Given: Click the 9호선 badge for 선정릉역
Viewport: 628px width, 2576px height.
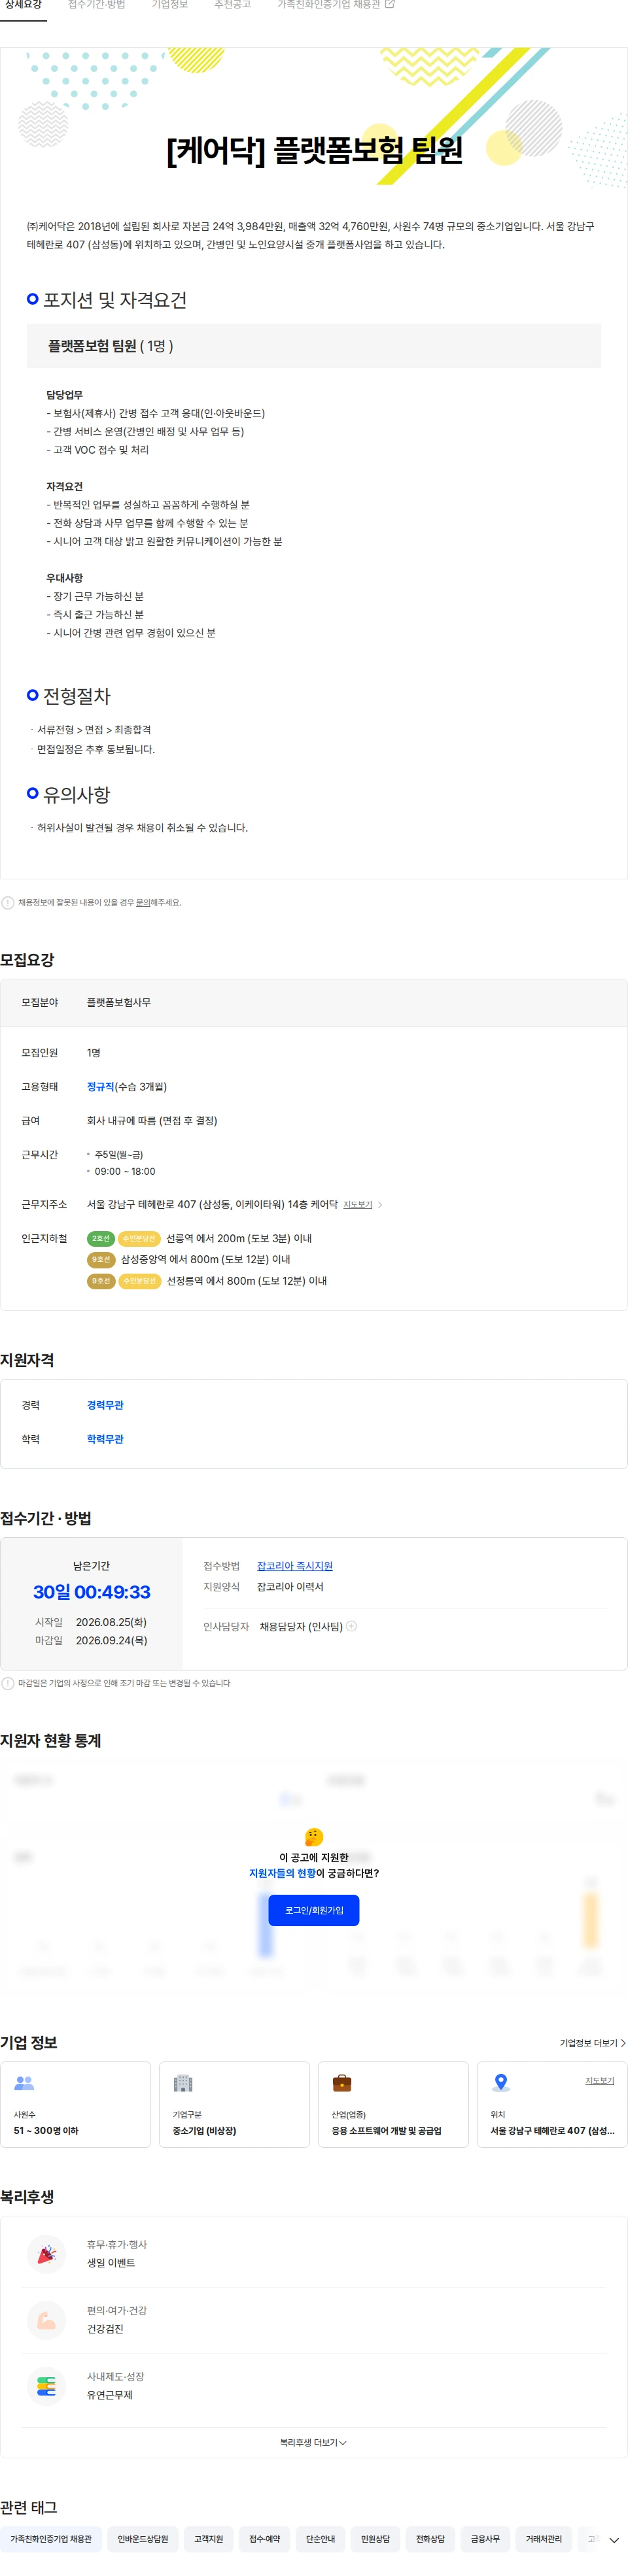Looking at the screenshot, I should coord(101,1280).
